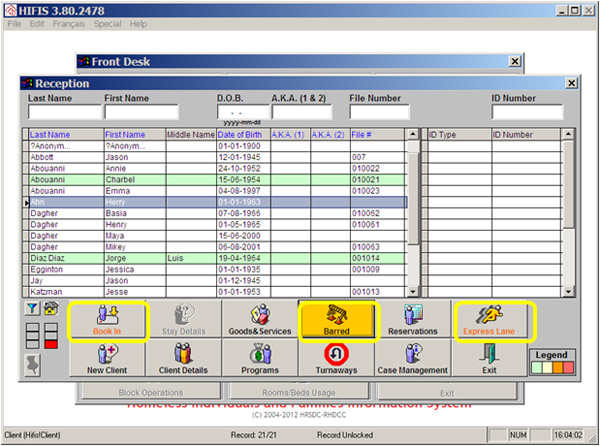Screen dimensions: 600x446
Task: Click the filter funnel icon
Action: (x=31, y=309)
